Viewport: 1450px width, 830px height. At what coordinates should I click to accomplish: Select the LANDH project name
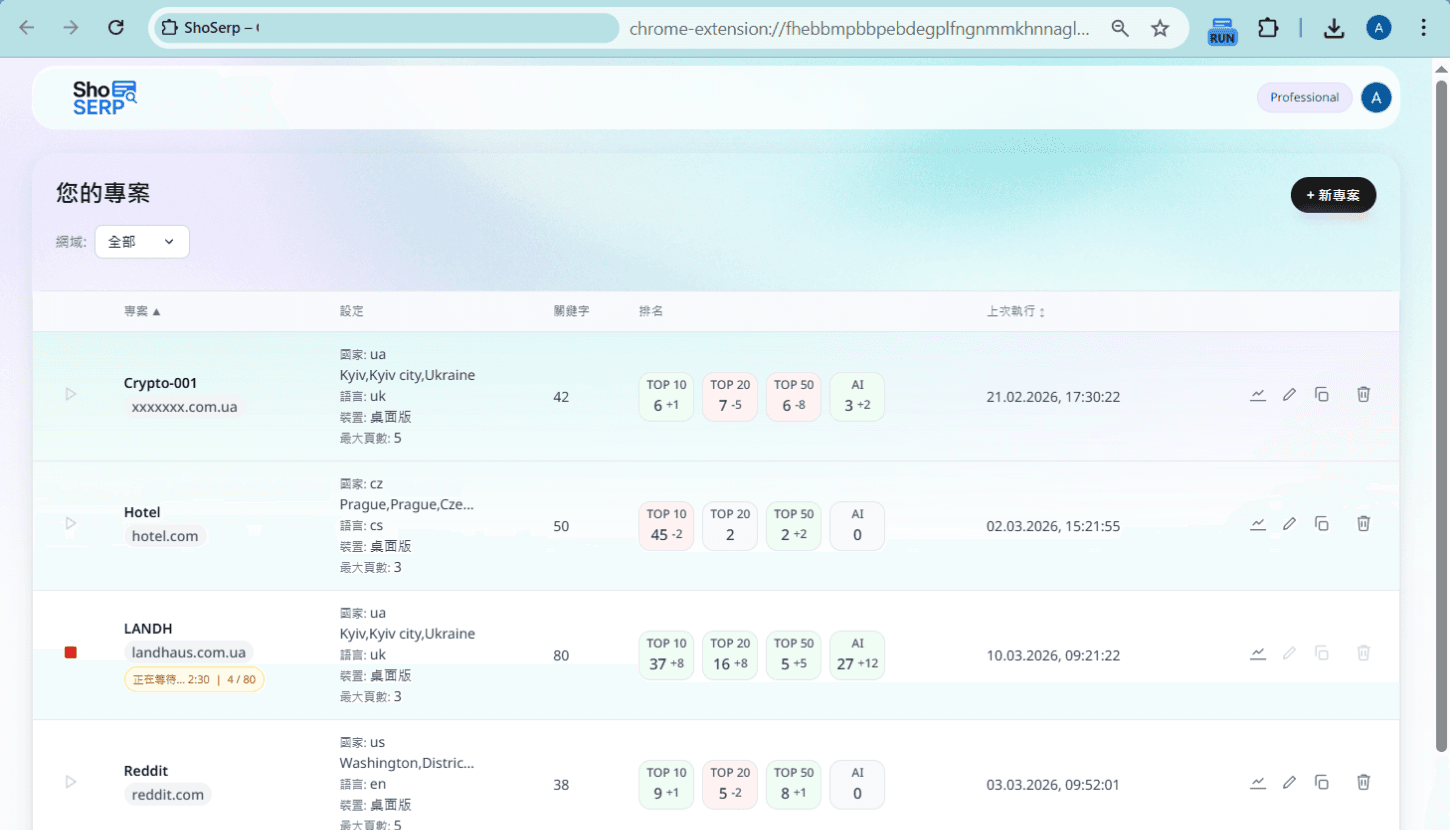tap(148, 629)
